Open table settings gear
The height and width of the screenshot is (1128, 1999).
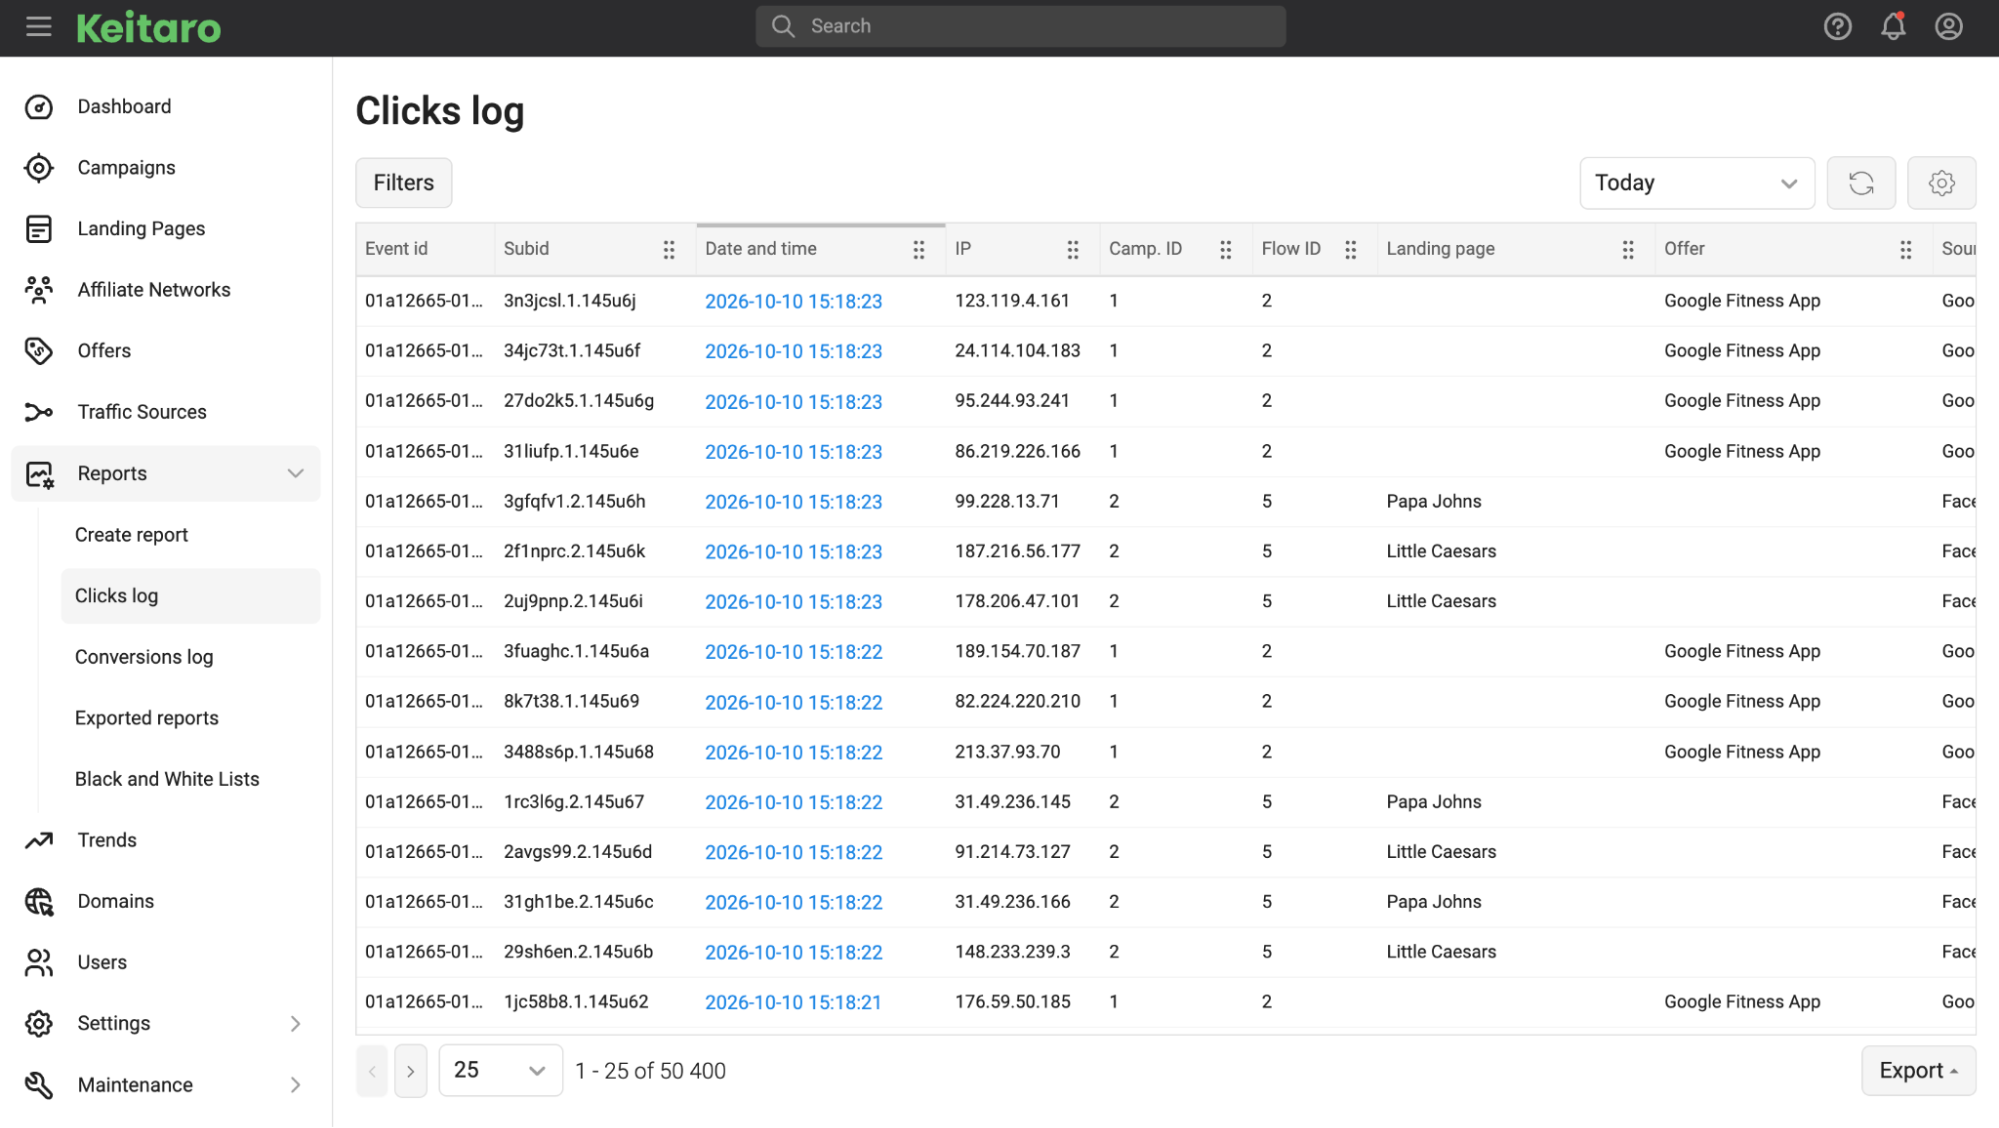click(x=1941, y=183)
